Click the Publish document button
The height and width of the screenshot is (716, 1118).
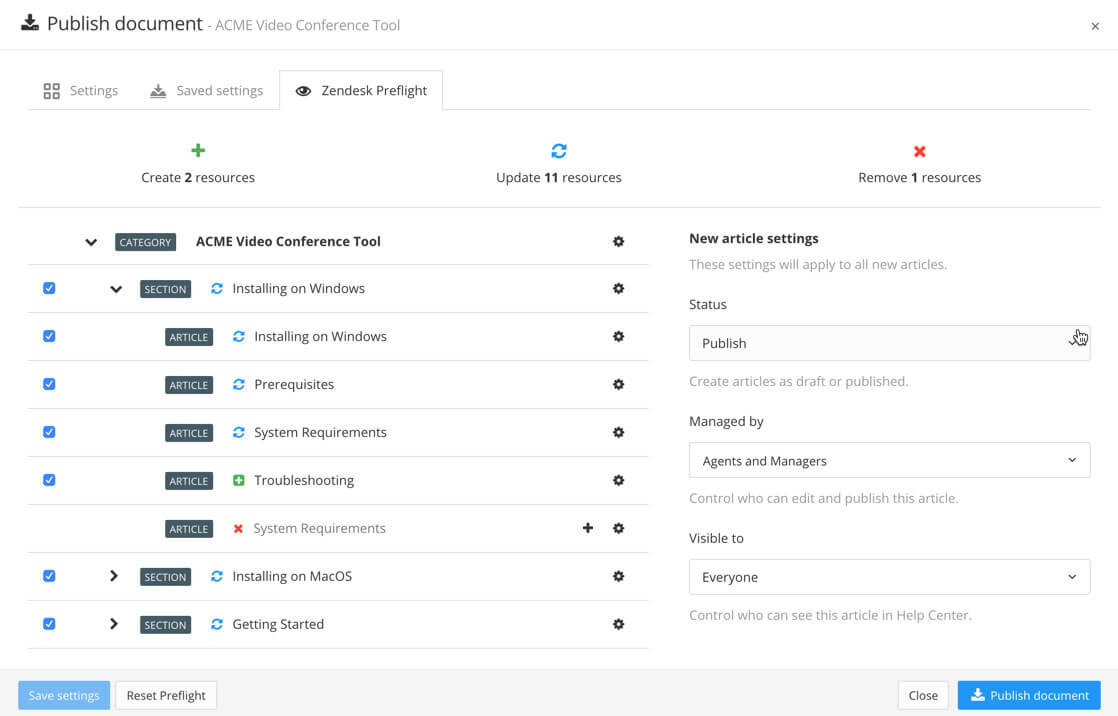[x=1028, y=695]
